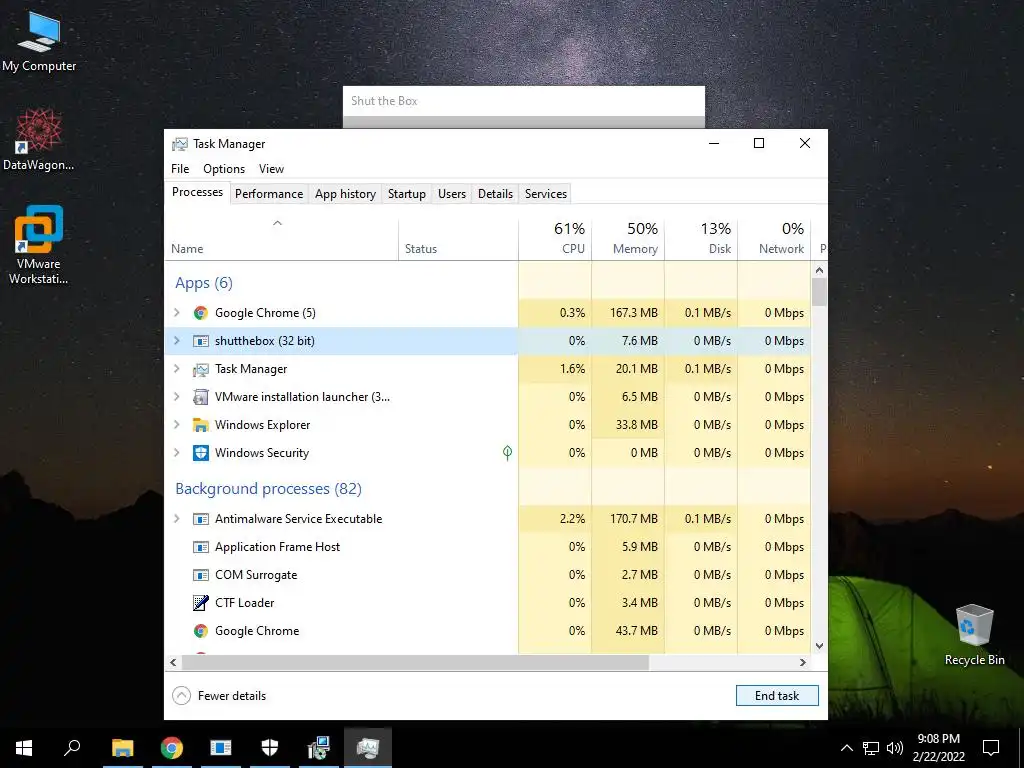The height and width of the screenshot is (768, 1024).
Task: Open the notification center icon
Action: pos(991,748)
